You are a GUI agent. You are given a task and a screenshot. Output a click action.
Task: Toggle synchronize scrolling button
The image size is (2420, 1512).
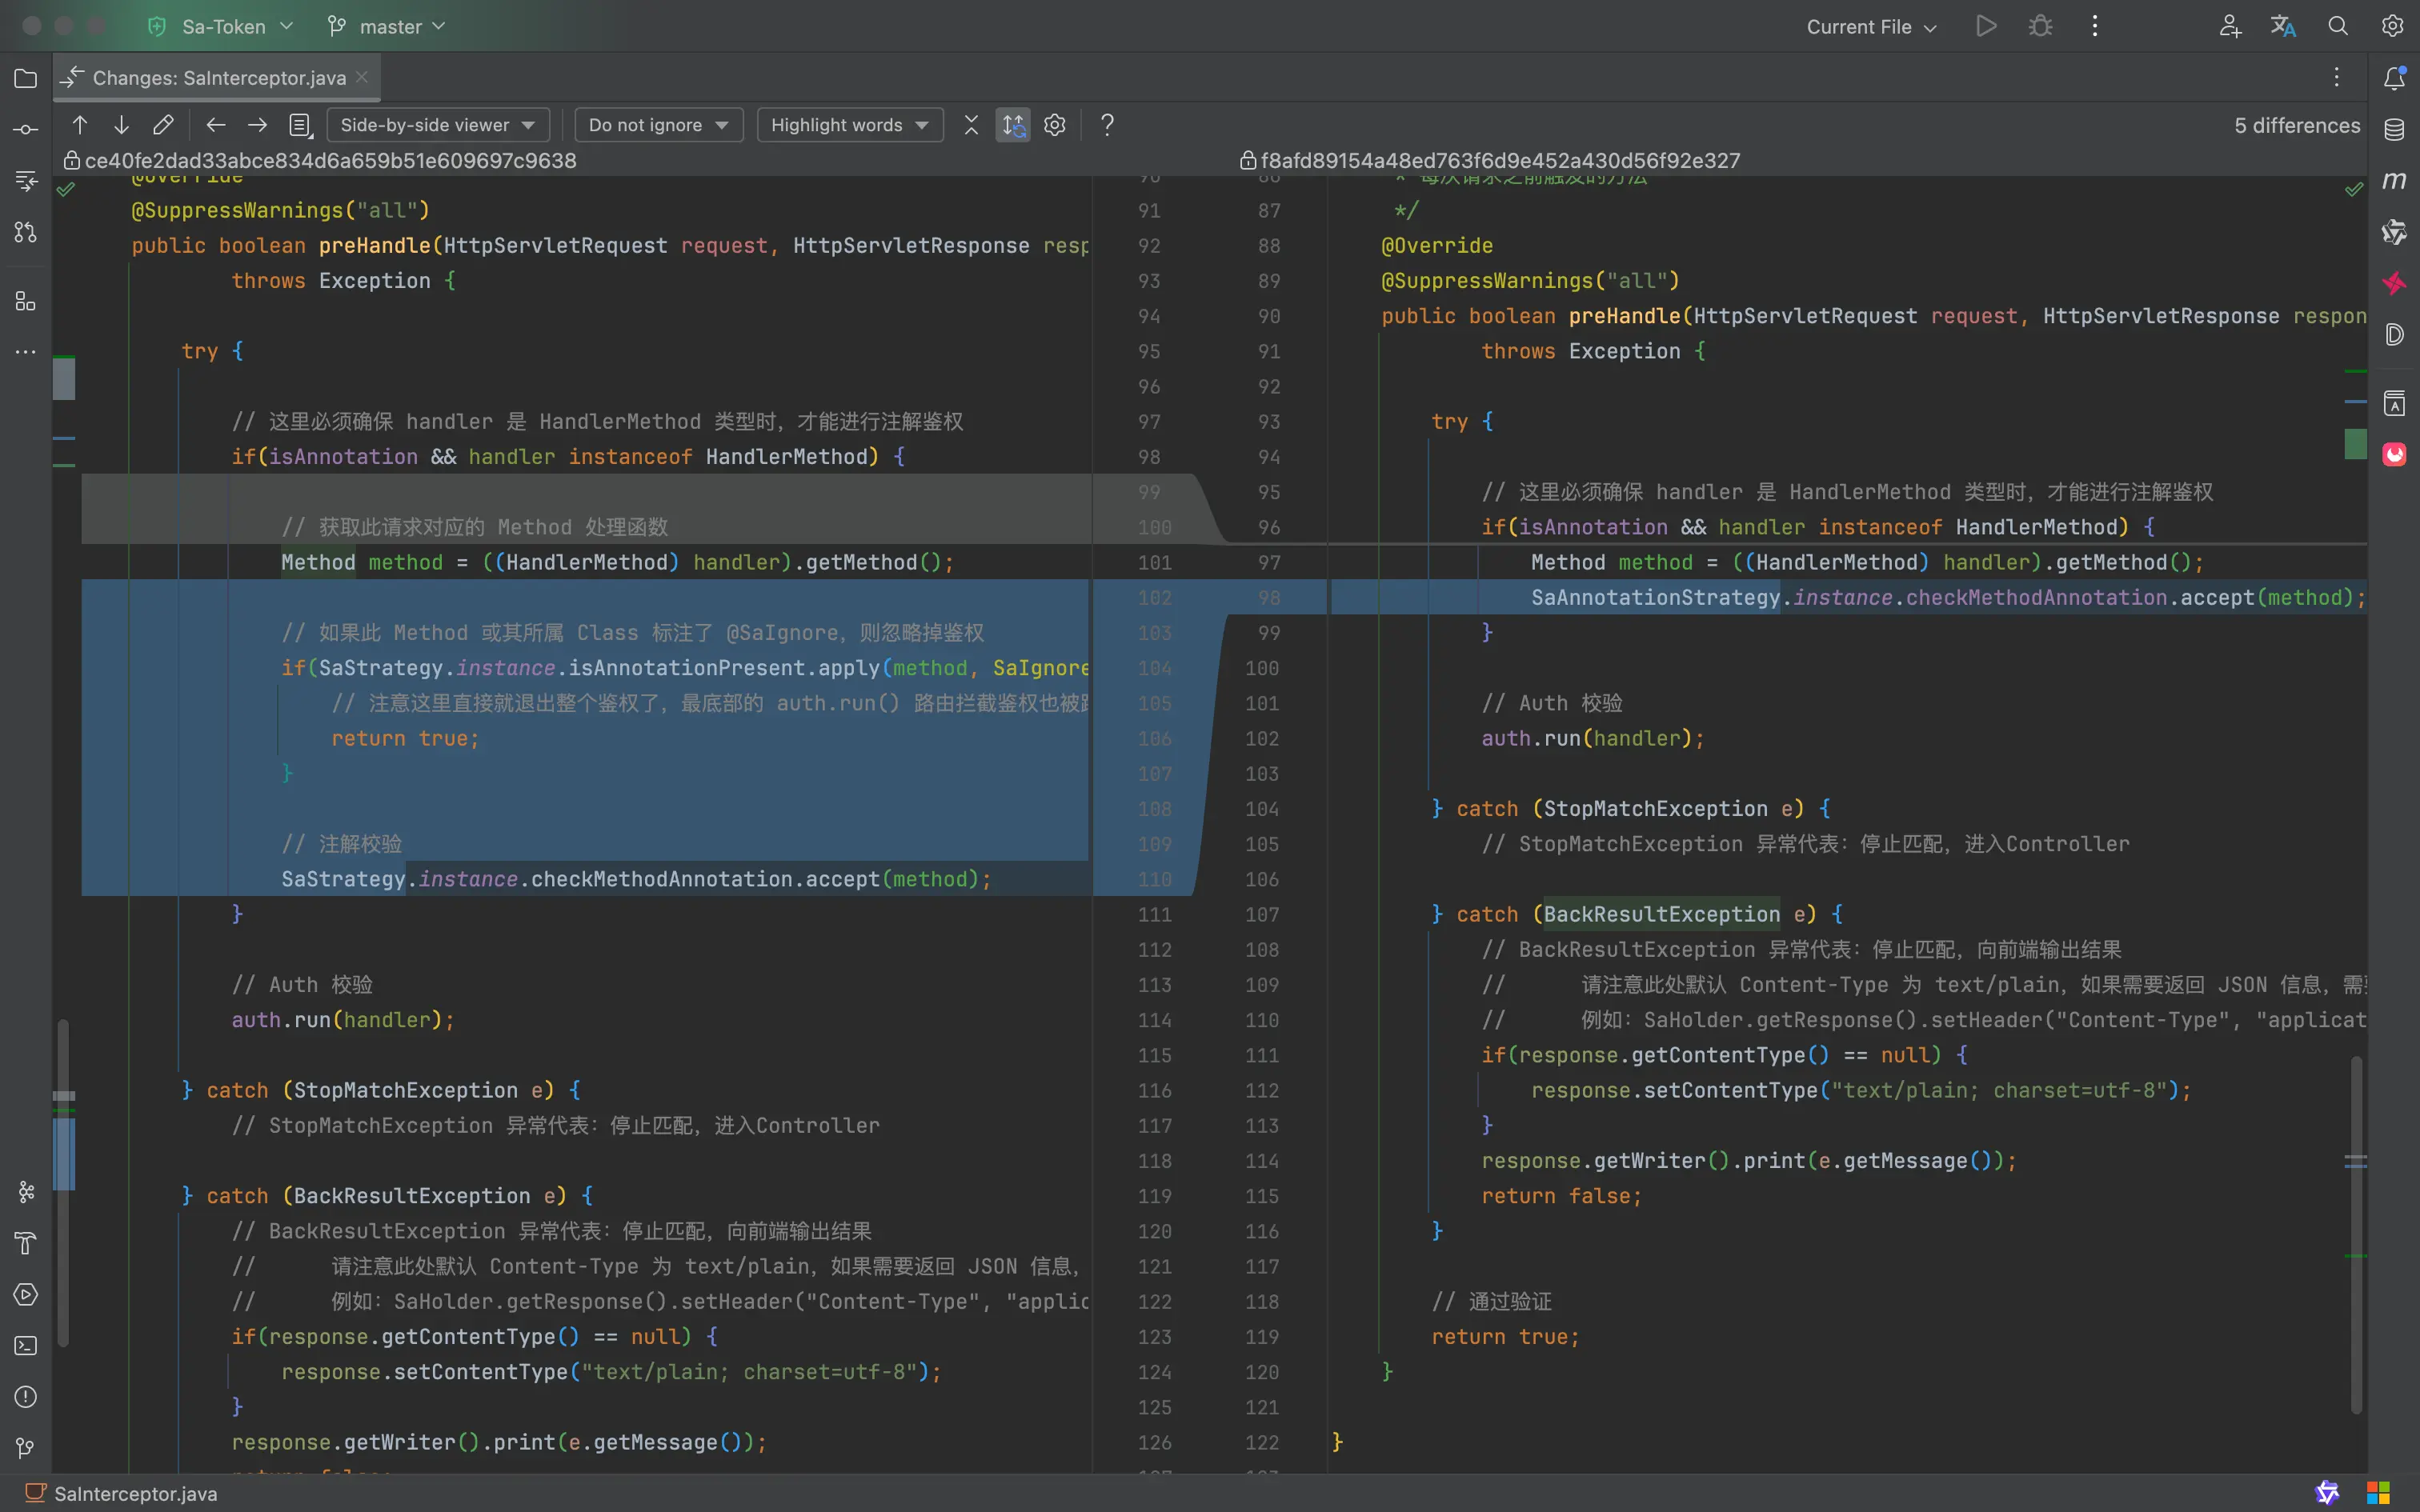(x=1013, y=125)
